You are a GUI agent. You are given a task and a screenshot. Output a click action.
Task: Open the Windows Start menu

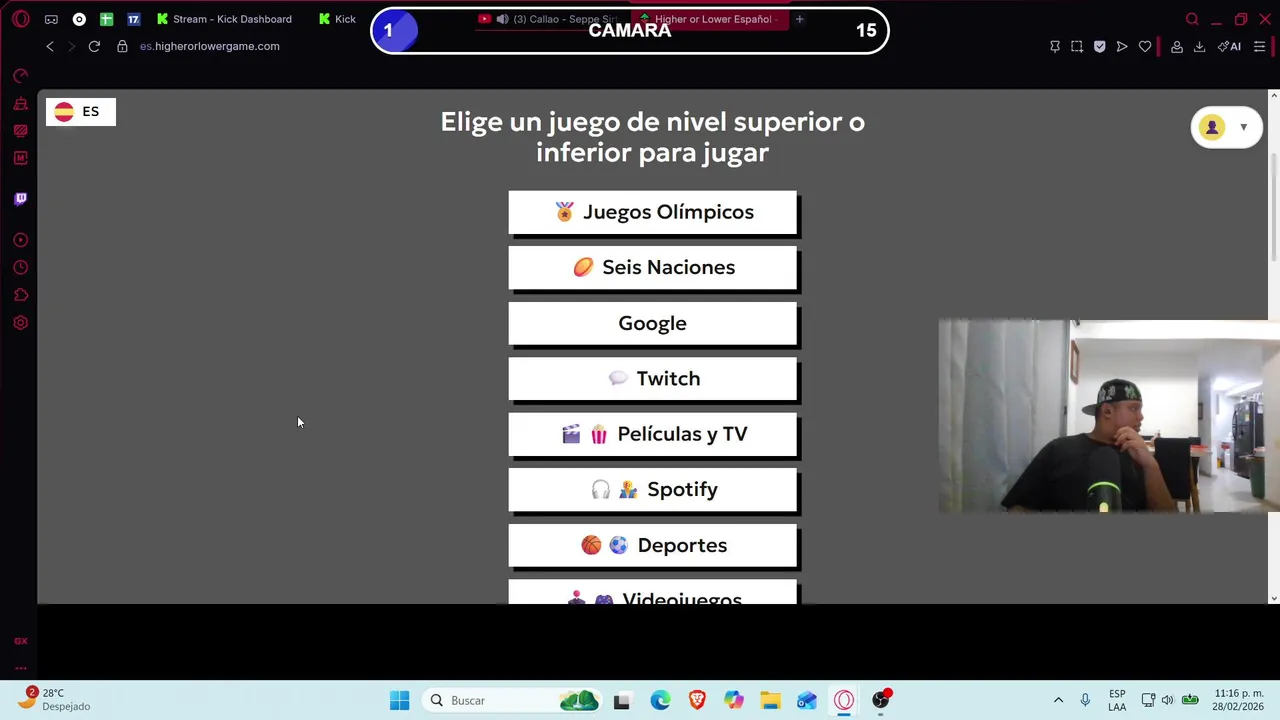399,700
